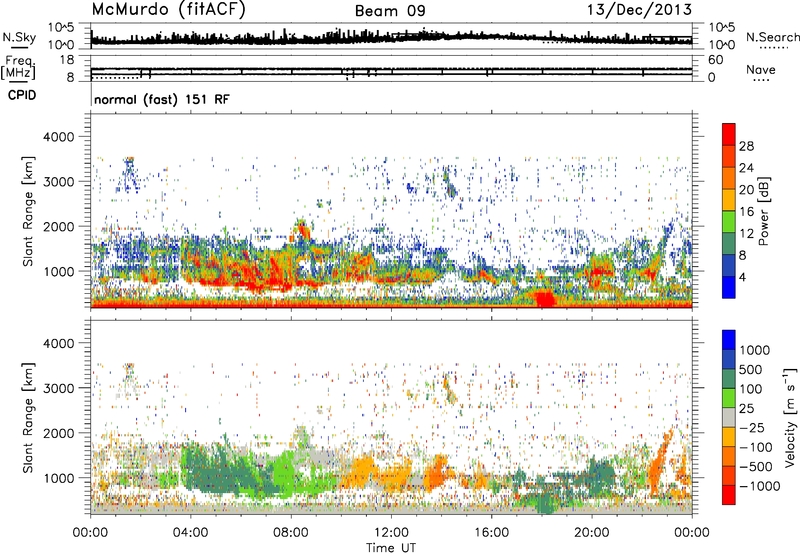Viewport: 800px width, 554px height.
Task: Click the 08:00 time tick label
Action: 291,533
